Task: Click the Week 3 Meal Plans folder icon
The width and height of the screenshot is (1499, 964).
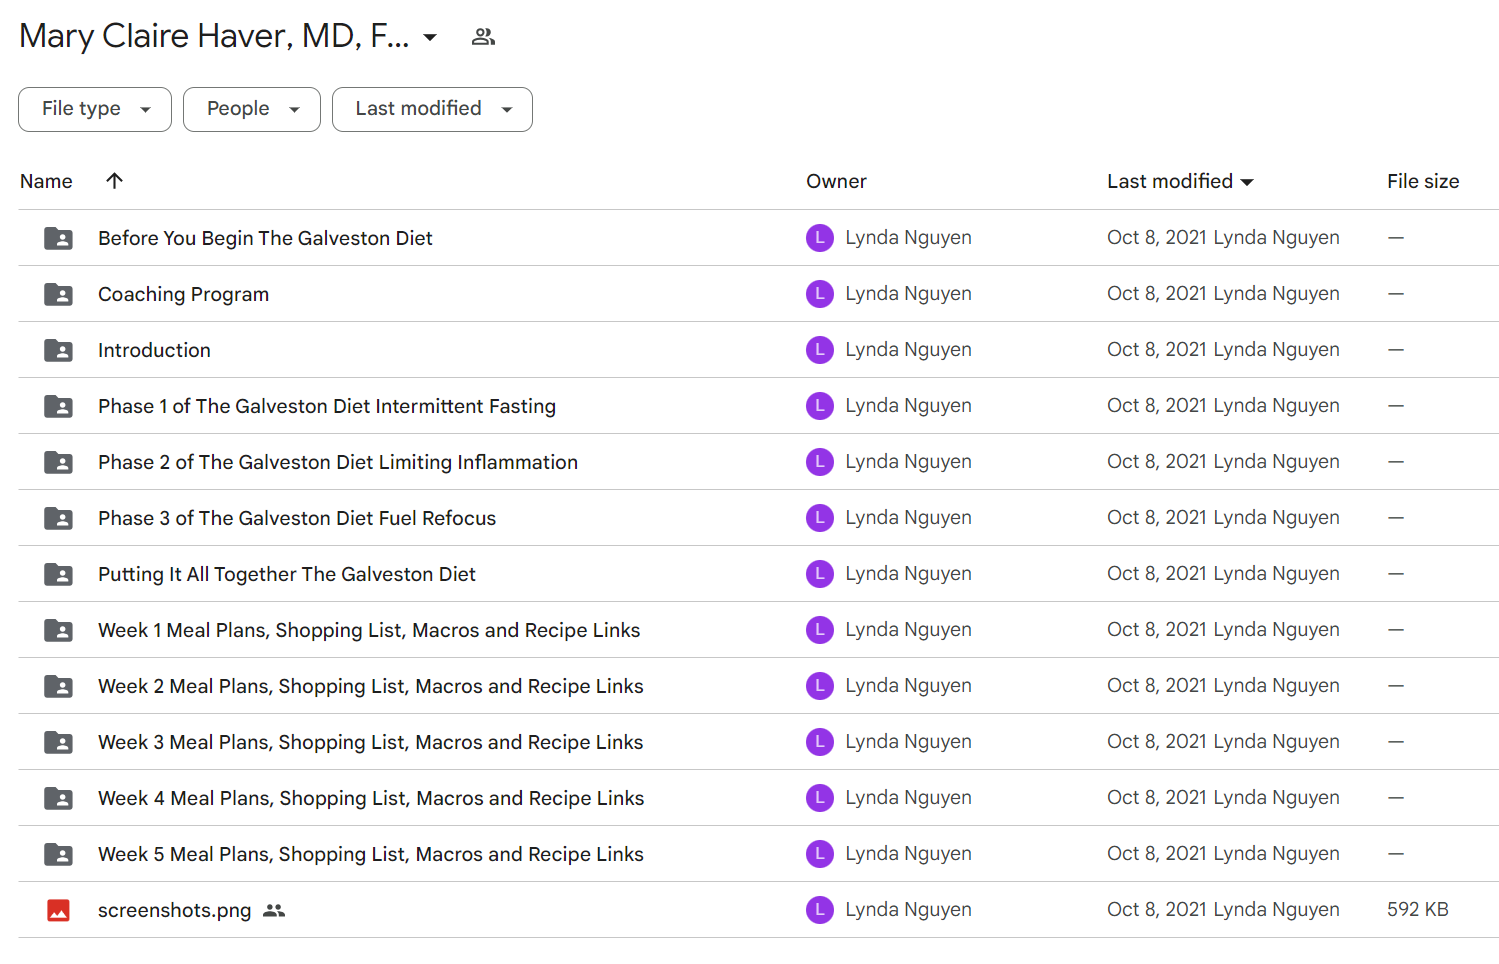Action: (x=58, y=742)
